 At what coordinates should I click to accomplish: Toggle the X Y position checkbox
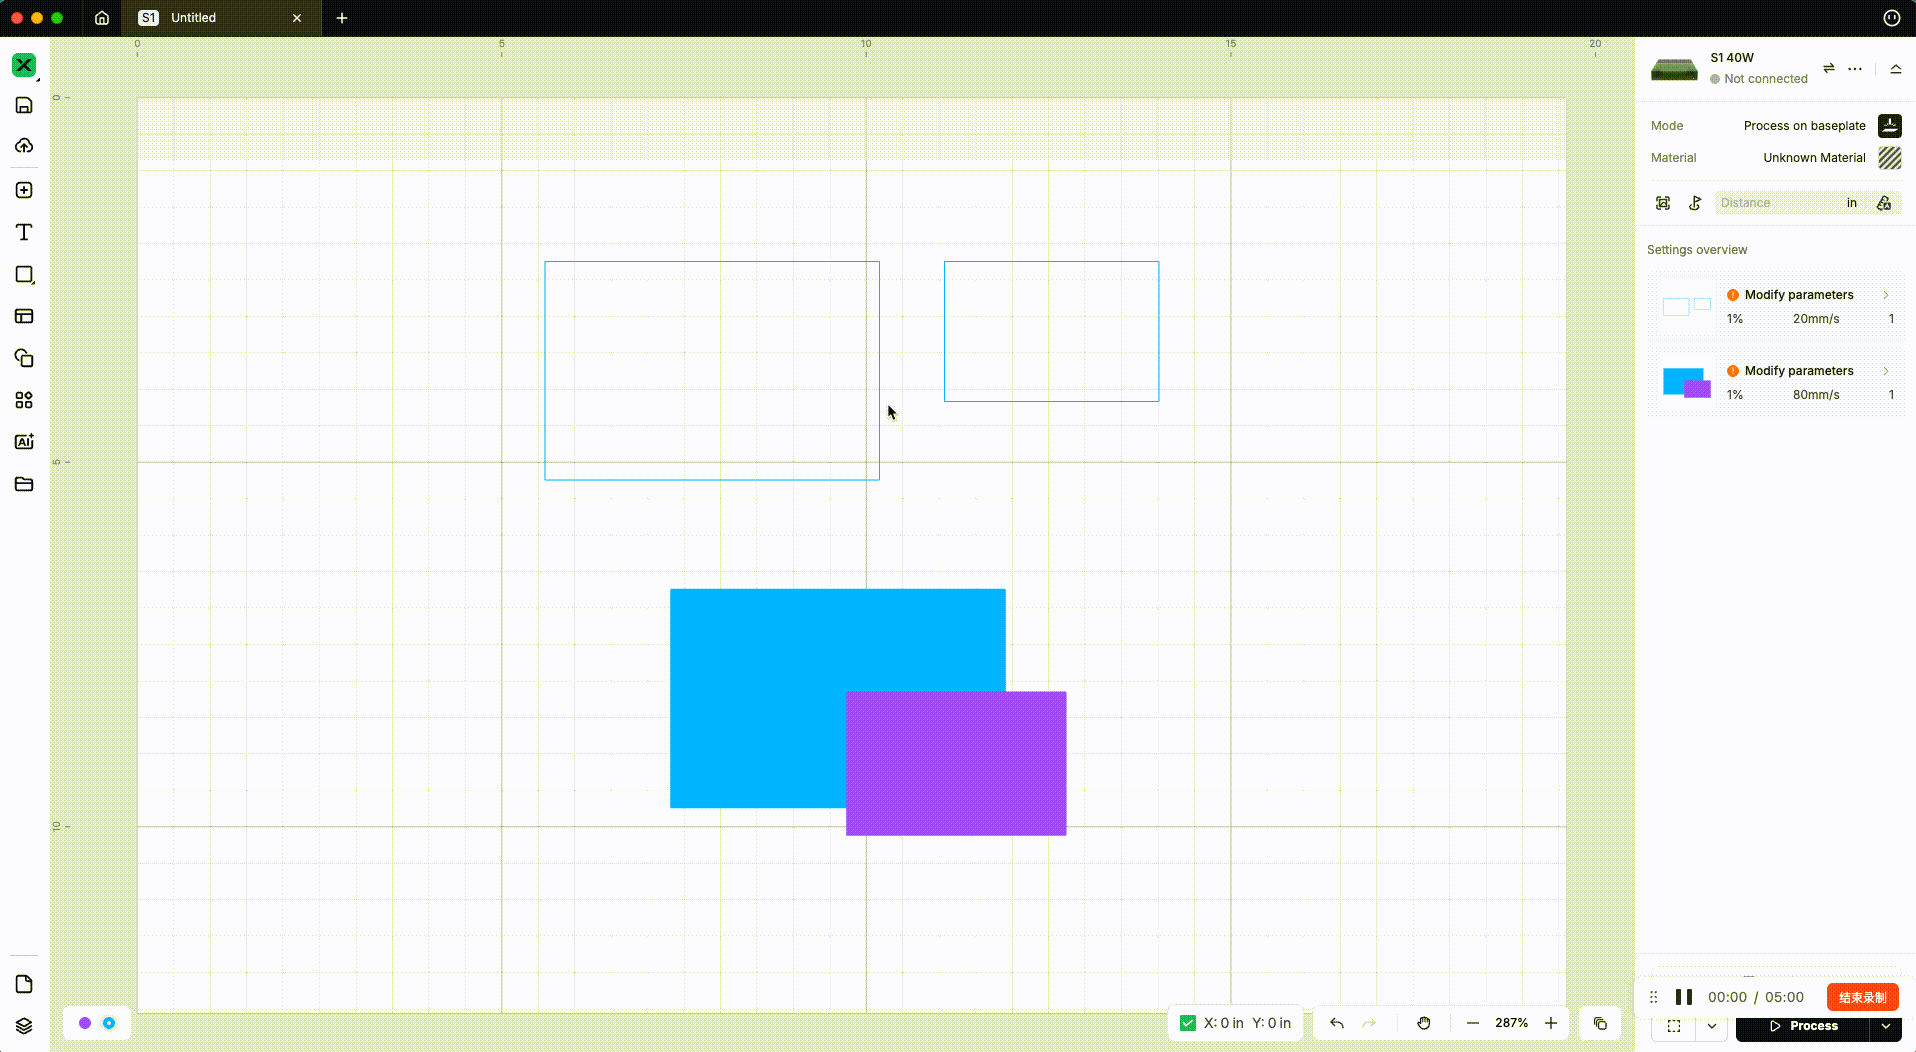pyautogui.click(x=1188, y=1023)
